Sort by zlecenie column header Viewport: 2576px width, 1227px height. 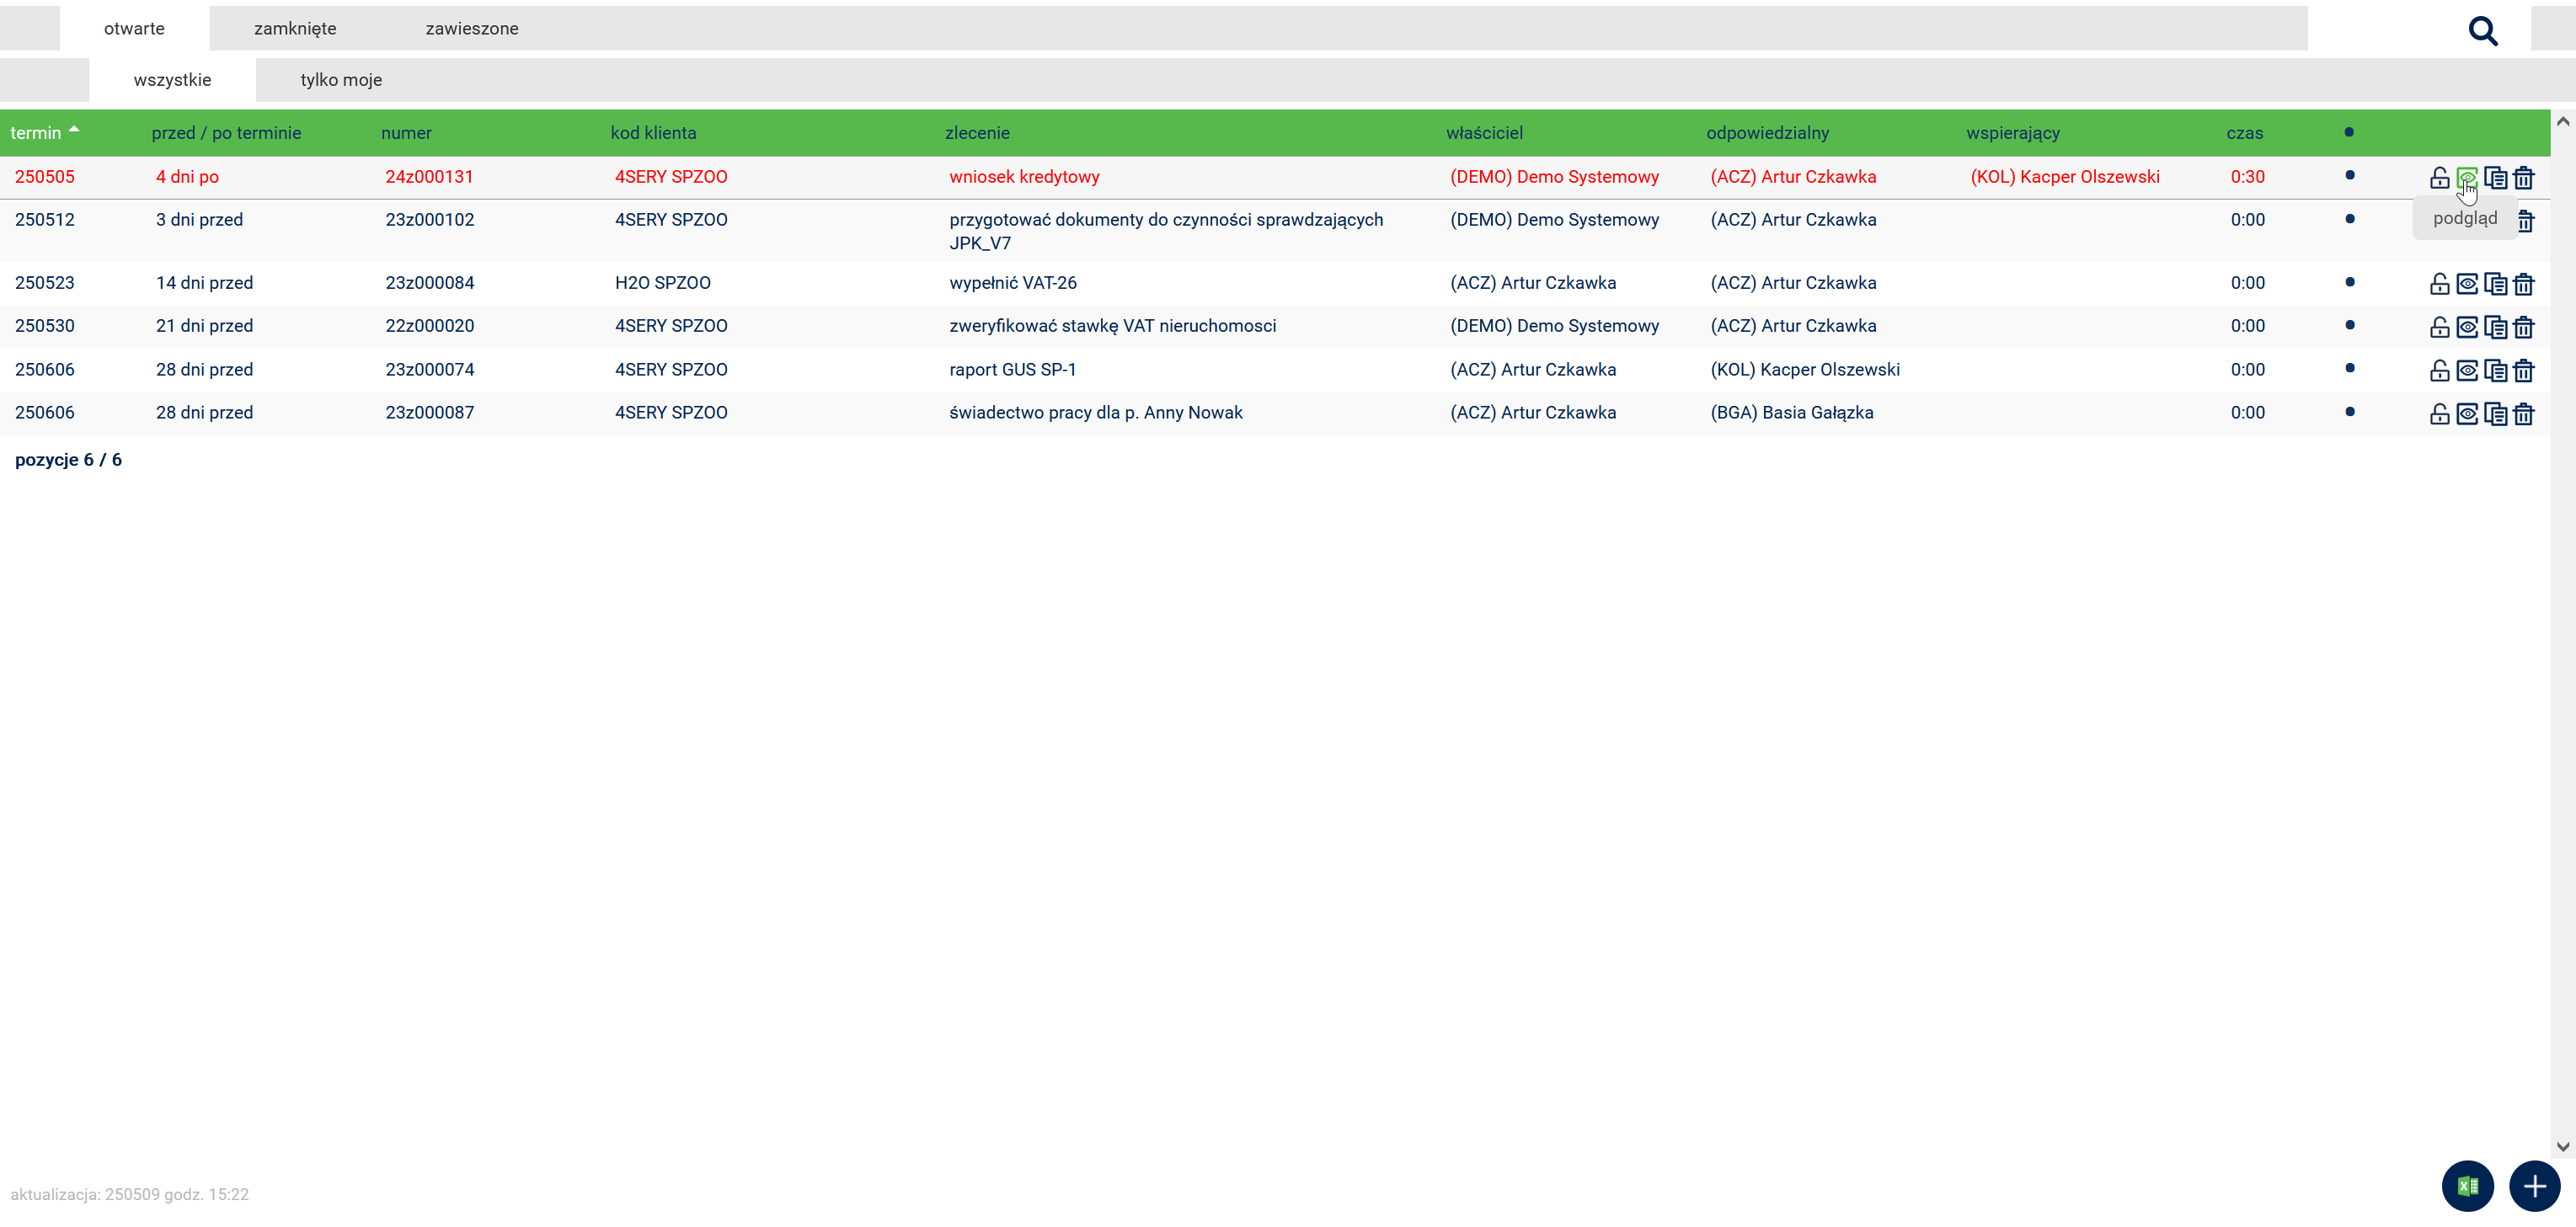pyautogui.click(x=977, y=133)
